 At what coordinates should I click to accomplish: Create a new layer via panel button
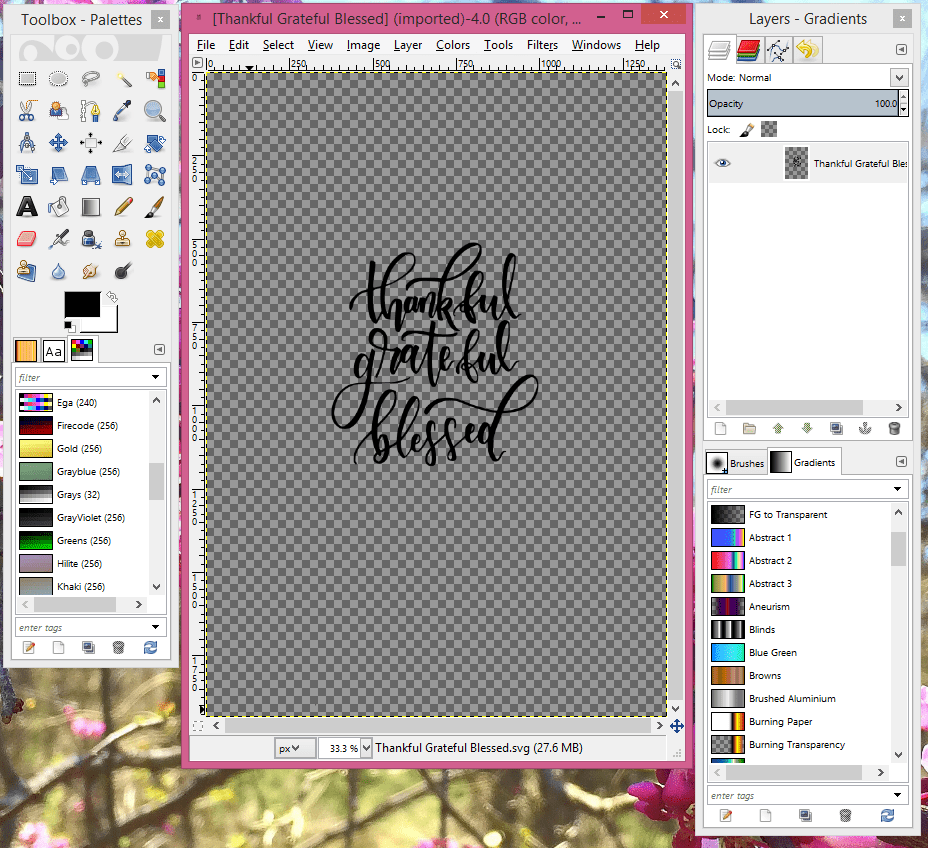click(x=719, y=428)
